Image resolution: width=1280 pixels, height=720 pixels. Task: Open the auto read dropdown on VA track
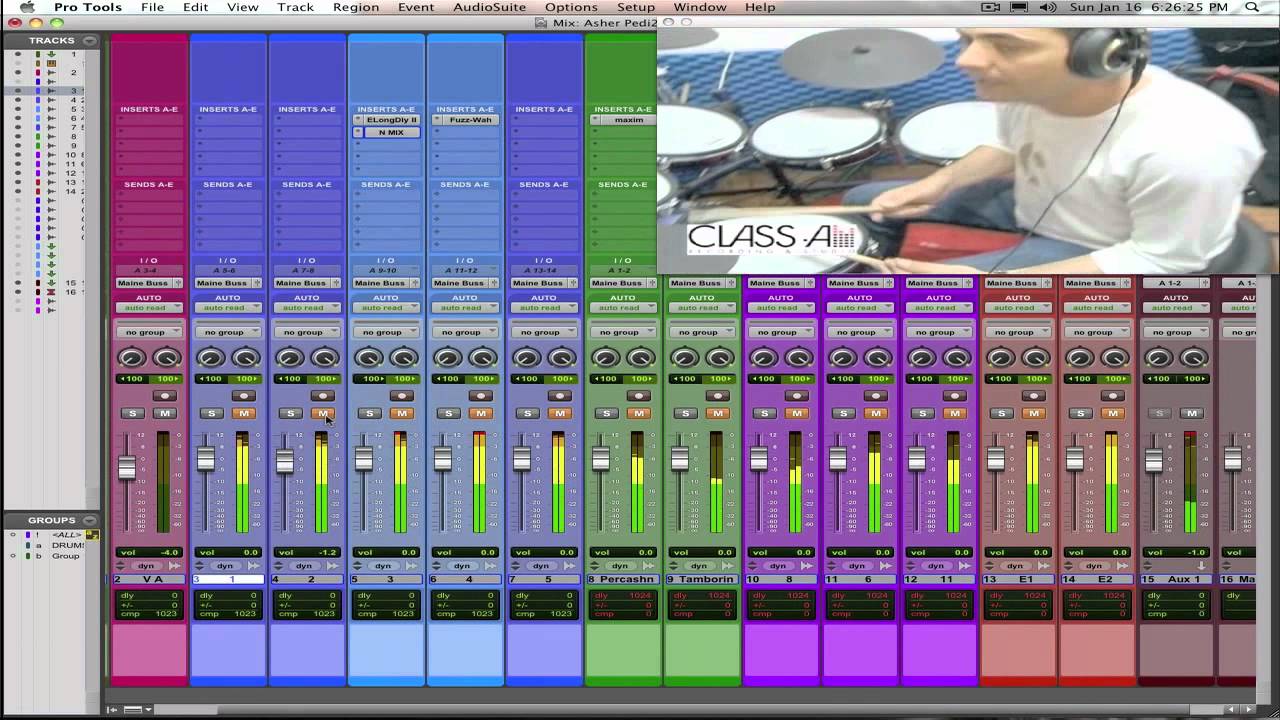[x=149, y=308]
